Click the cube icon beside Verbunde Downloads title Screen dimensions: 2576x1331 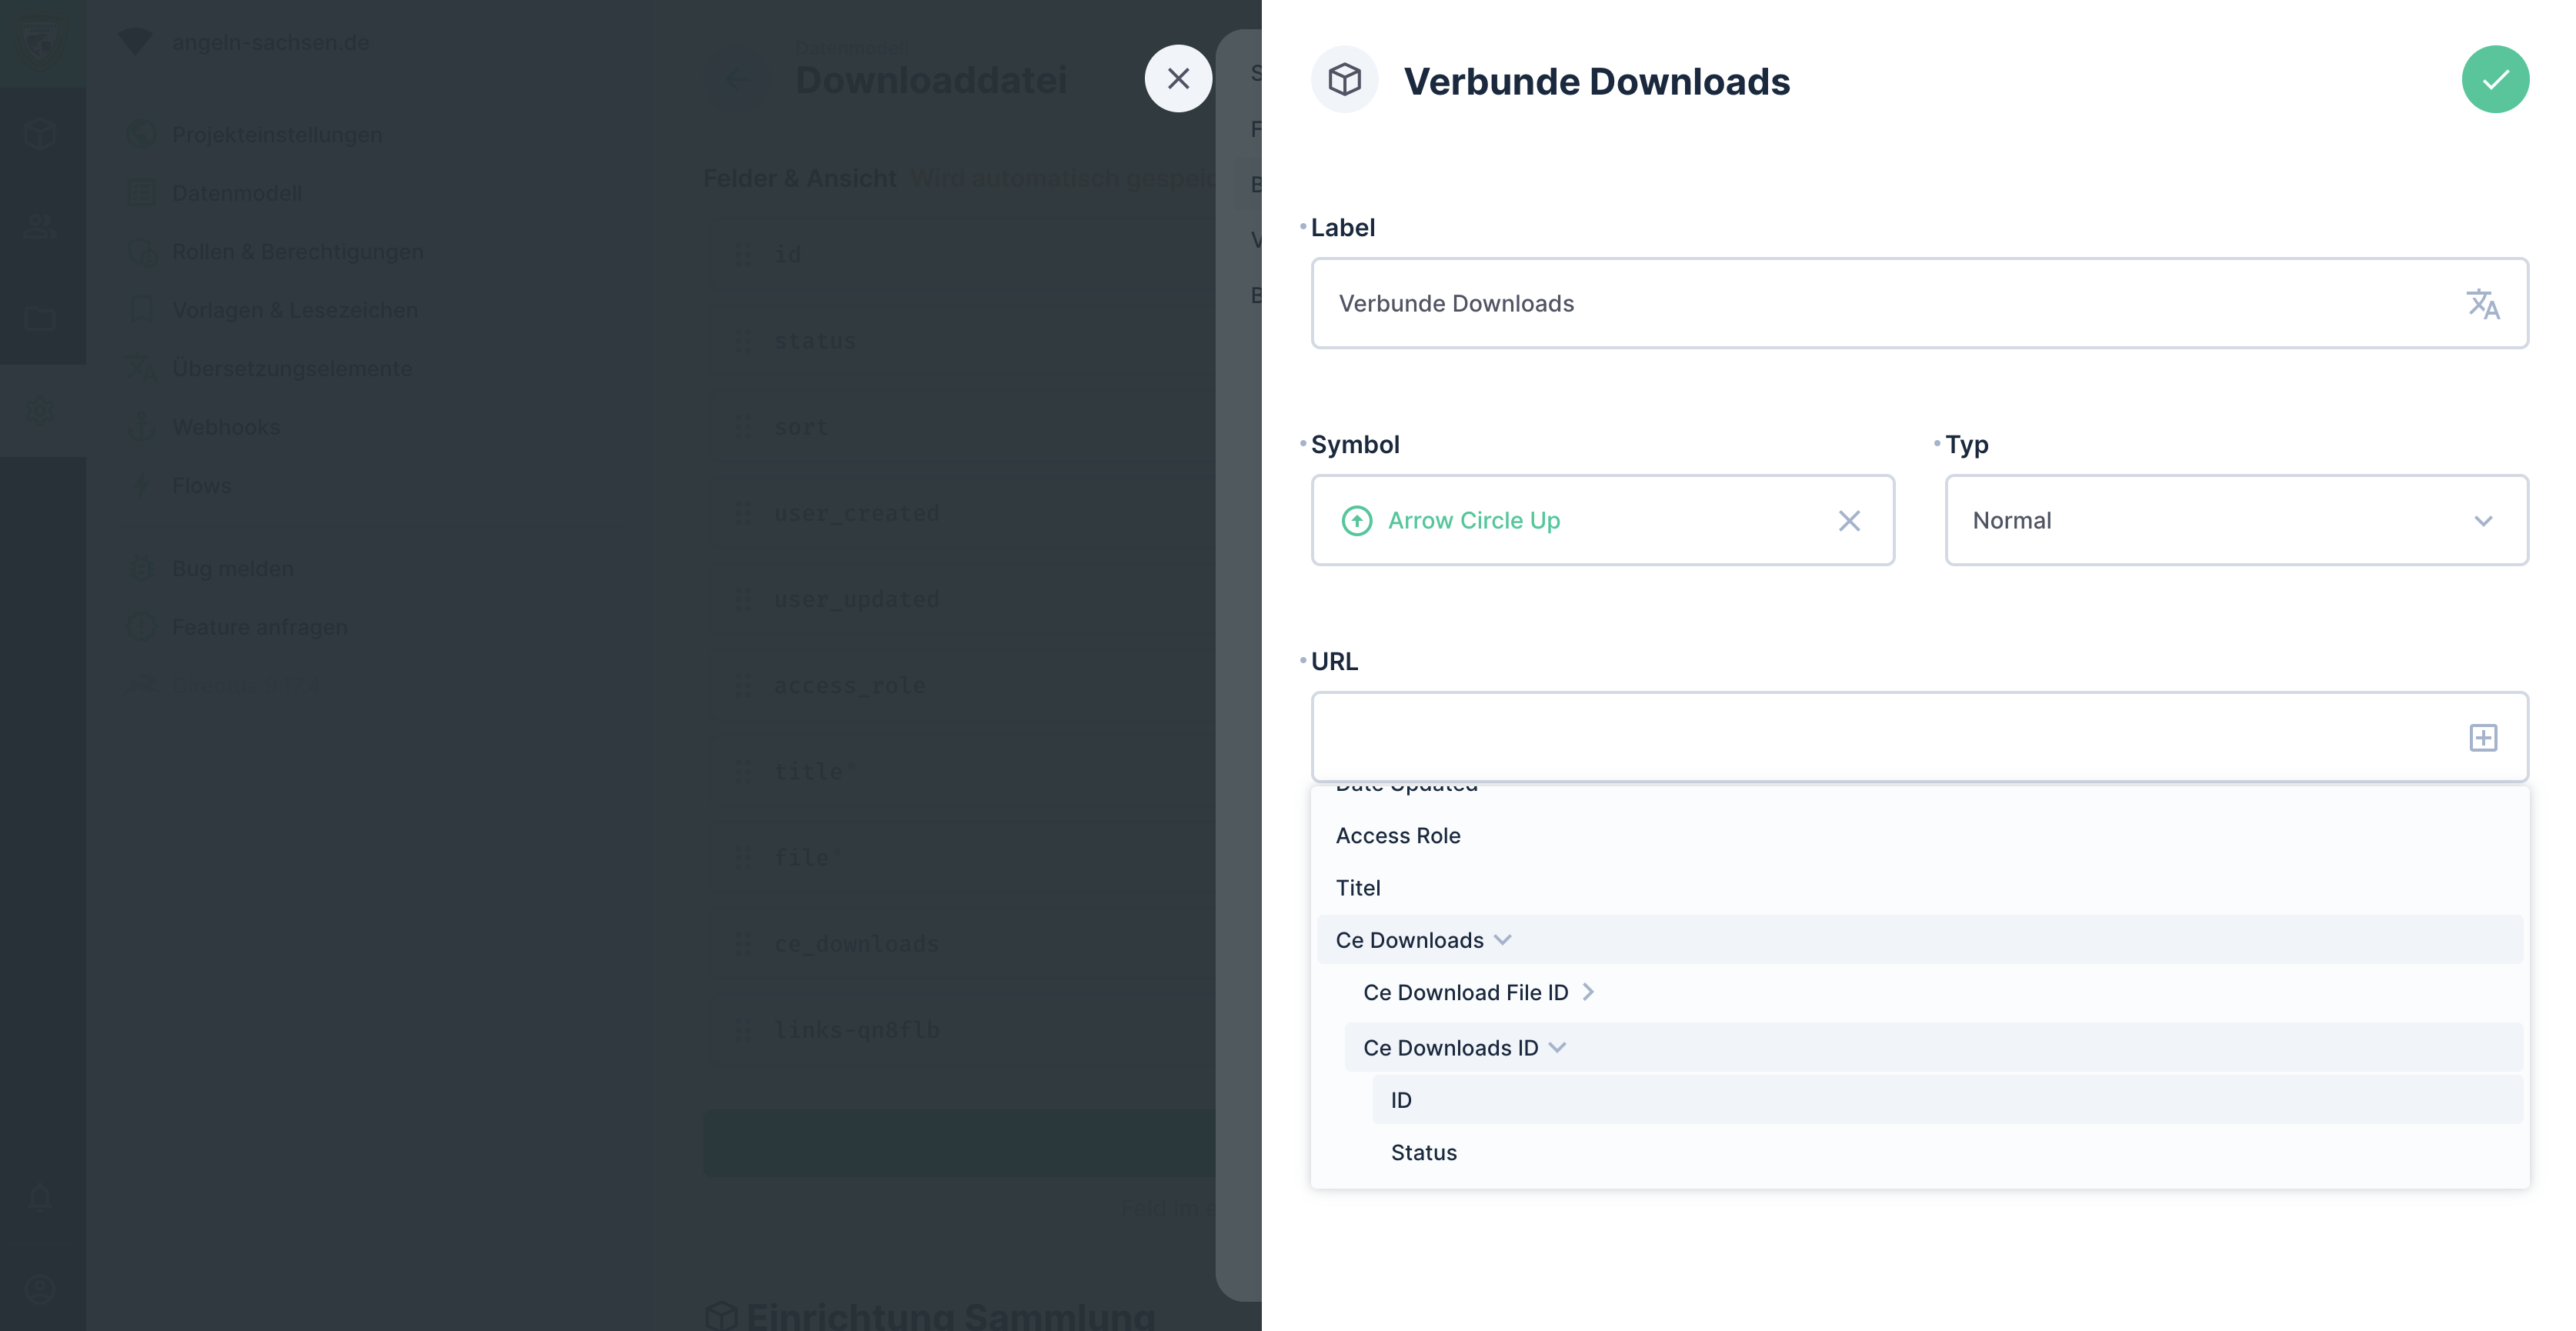(x=1344, y=80)
